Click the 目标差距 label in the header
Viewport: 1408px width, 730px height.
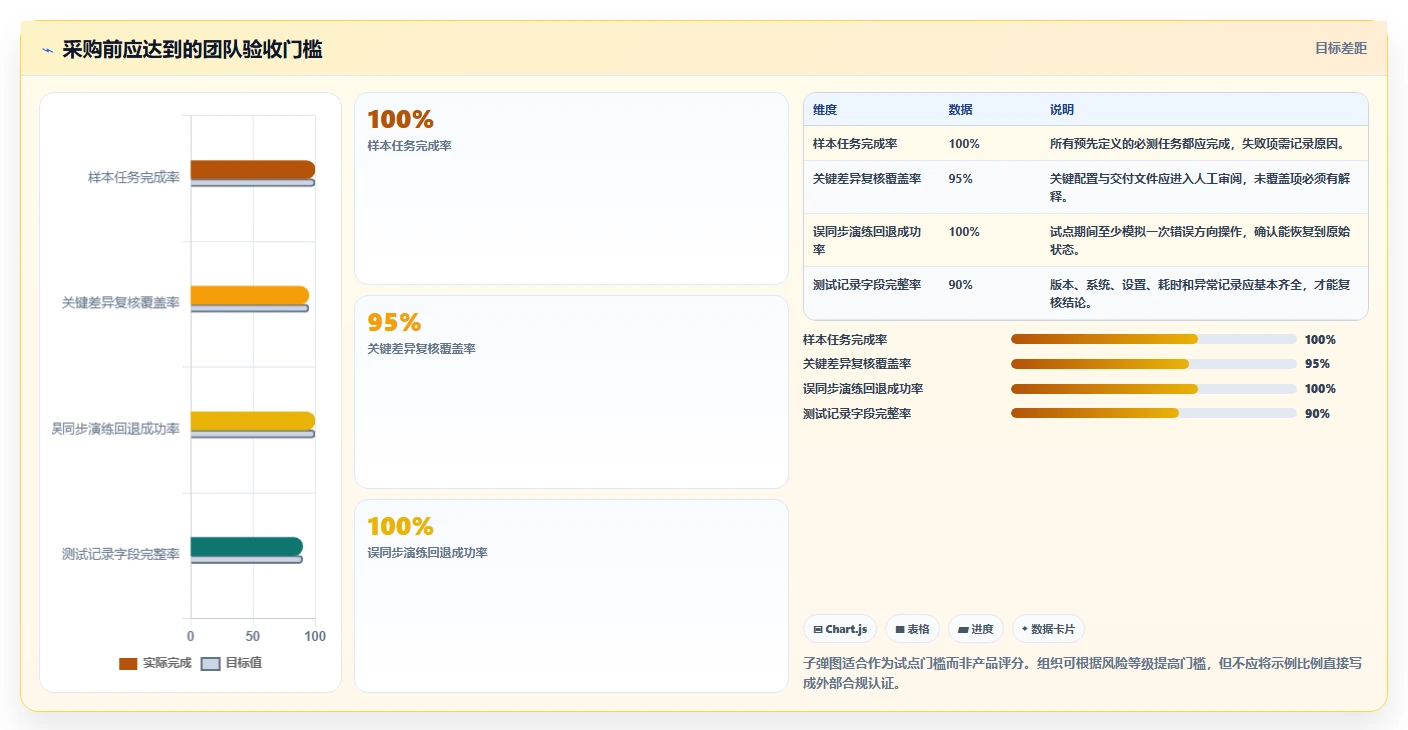(1341, 48)
